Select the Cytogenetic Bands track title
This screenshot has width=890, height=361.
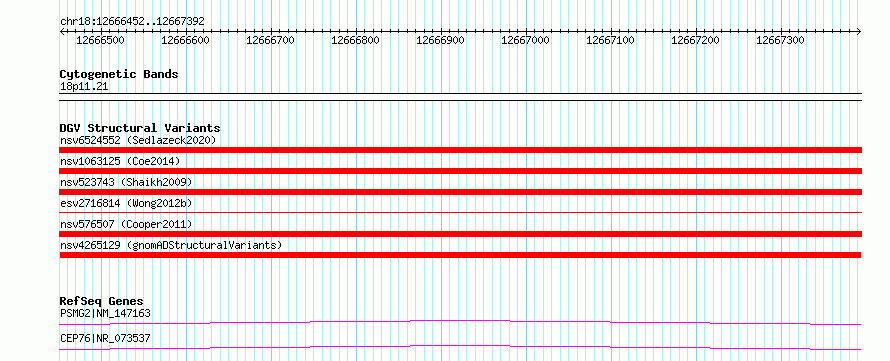point(119,74)
